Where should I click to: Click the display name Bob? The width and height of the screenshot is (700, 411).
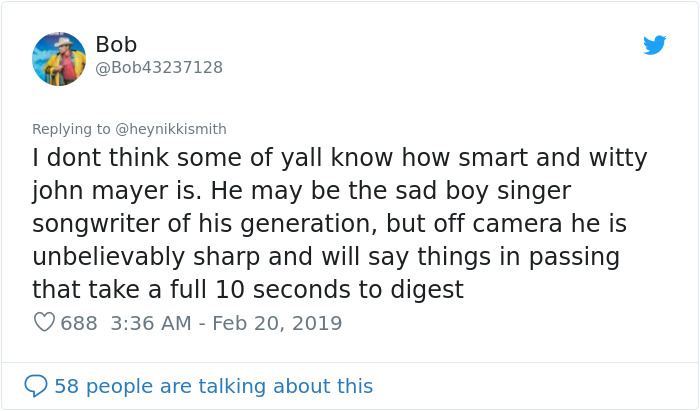[116, 45]
